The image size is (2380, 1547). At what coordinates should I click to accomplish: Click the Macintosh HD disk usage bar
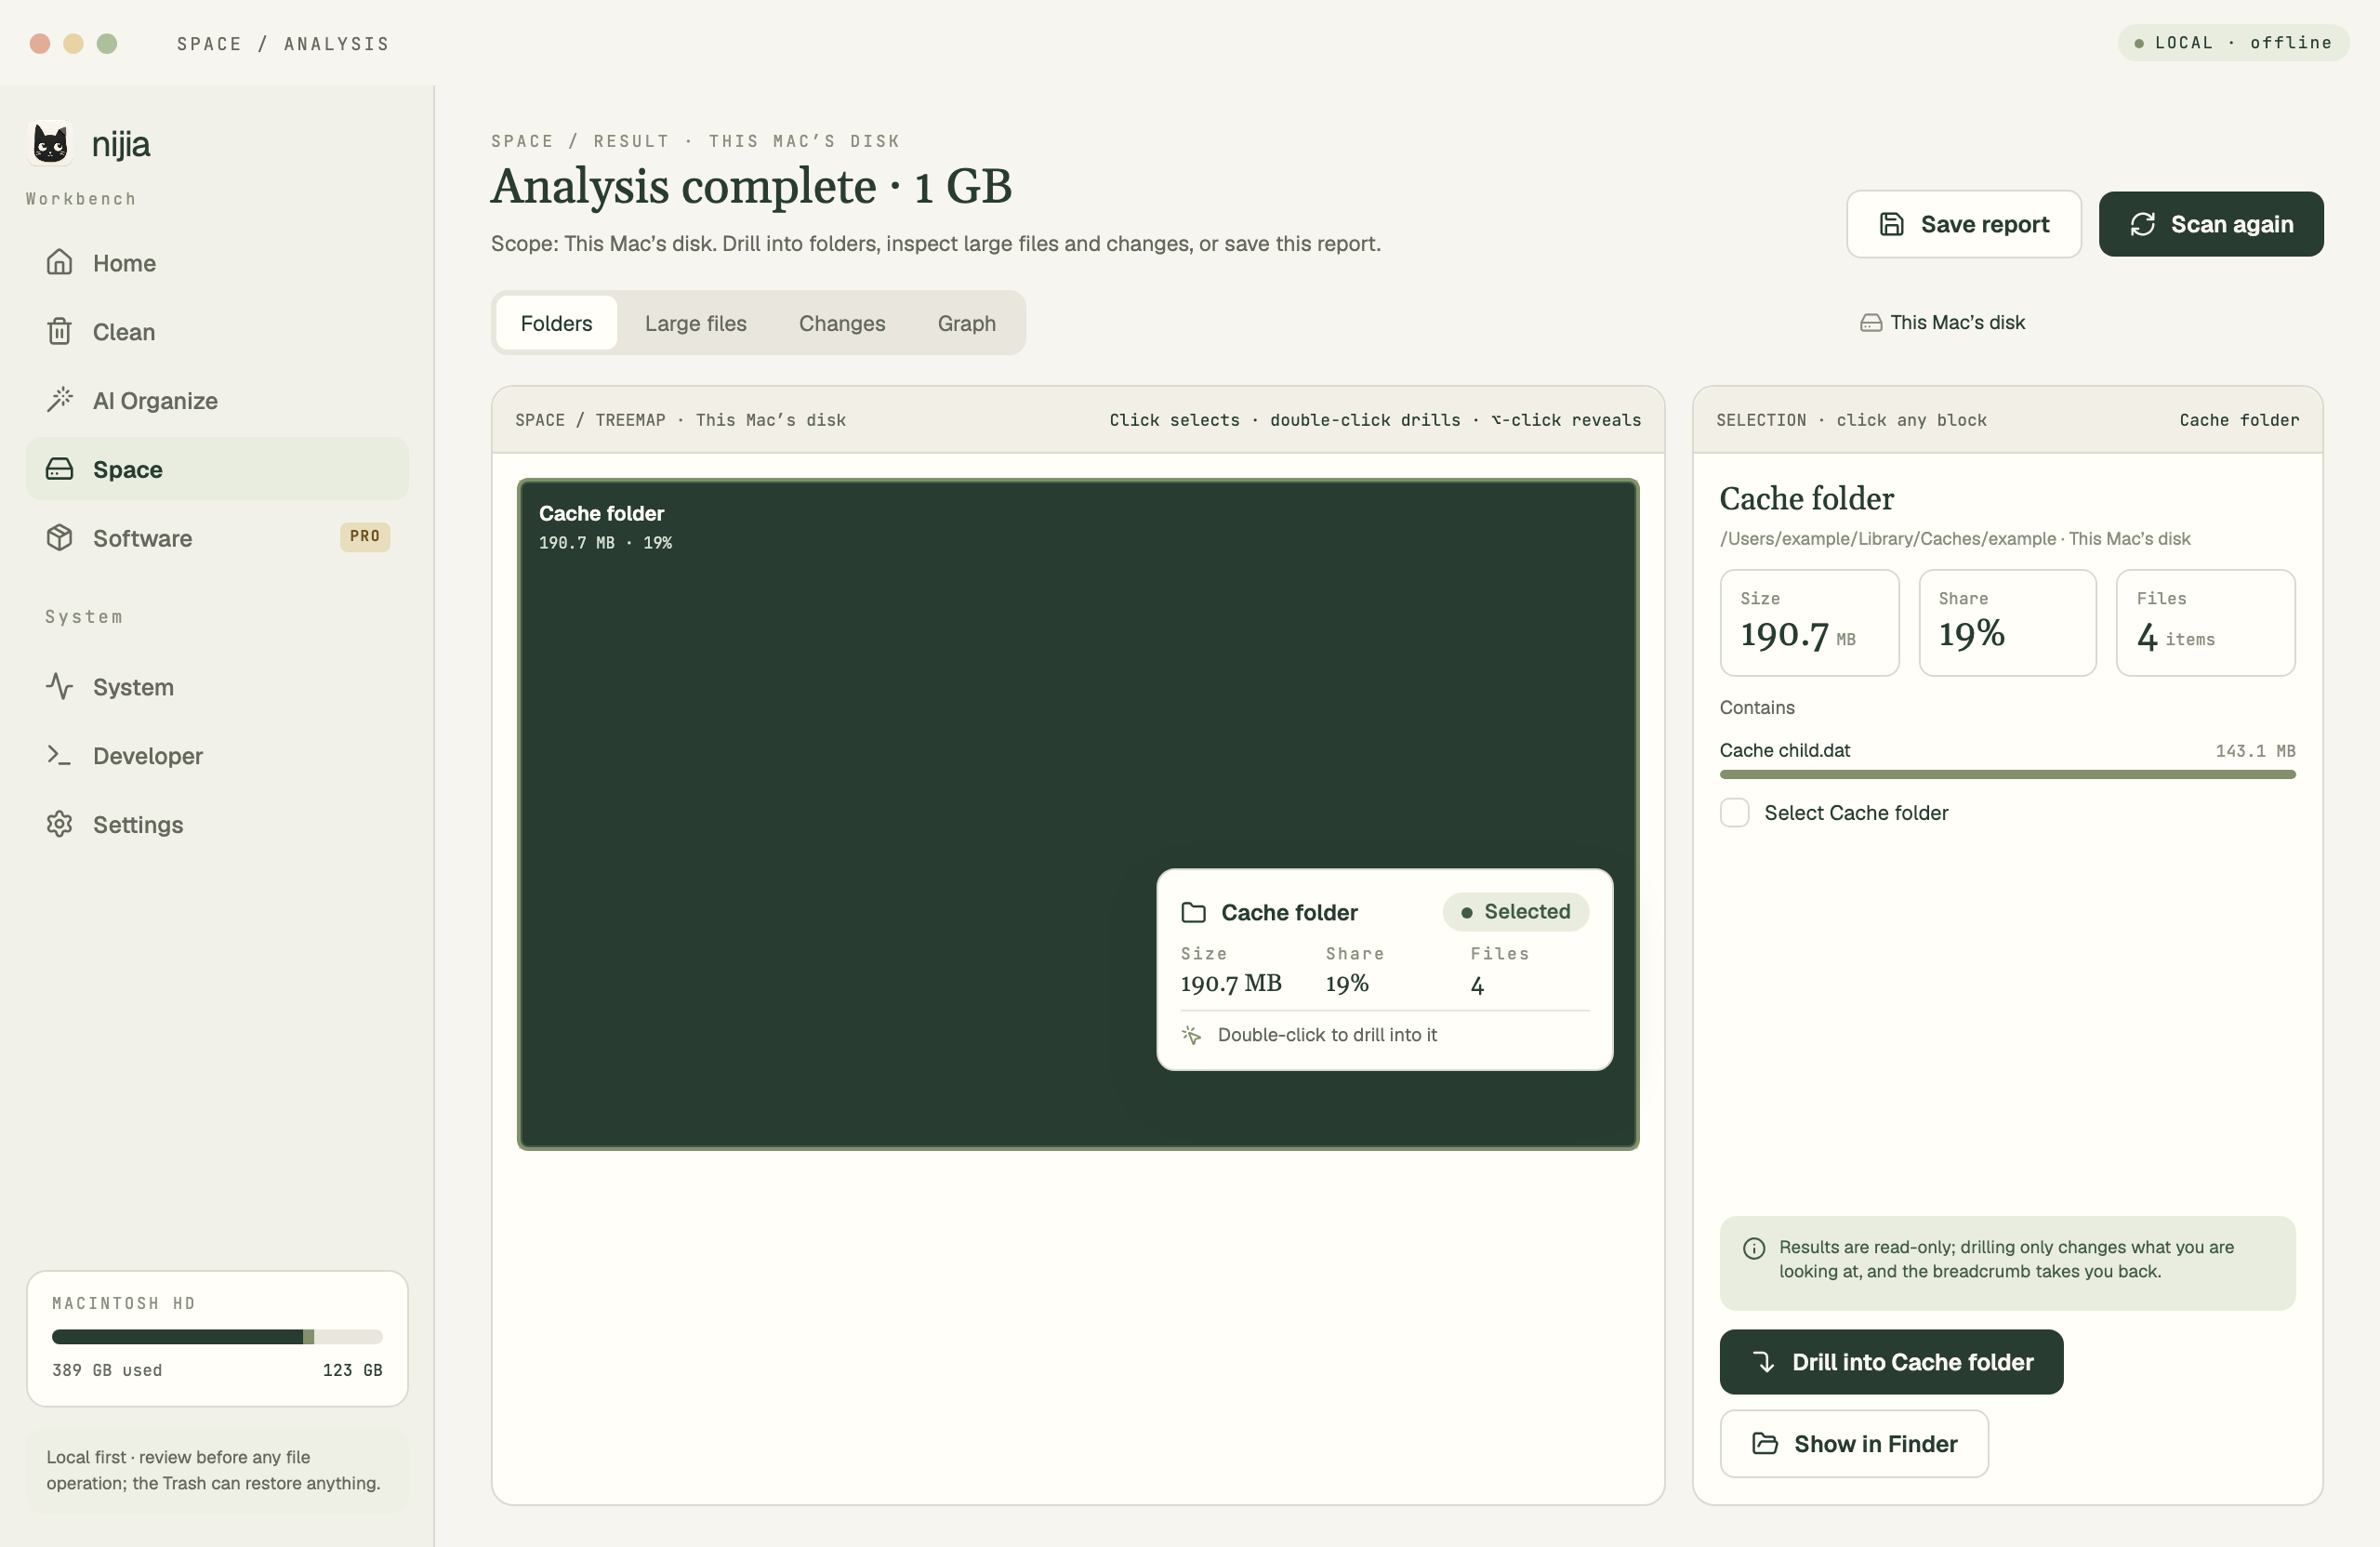(x=217, y=1337)
